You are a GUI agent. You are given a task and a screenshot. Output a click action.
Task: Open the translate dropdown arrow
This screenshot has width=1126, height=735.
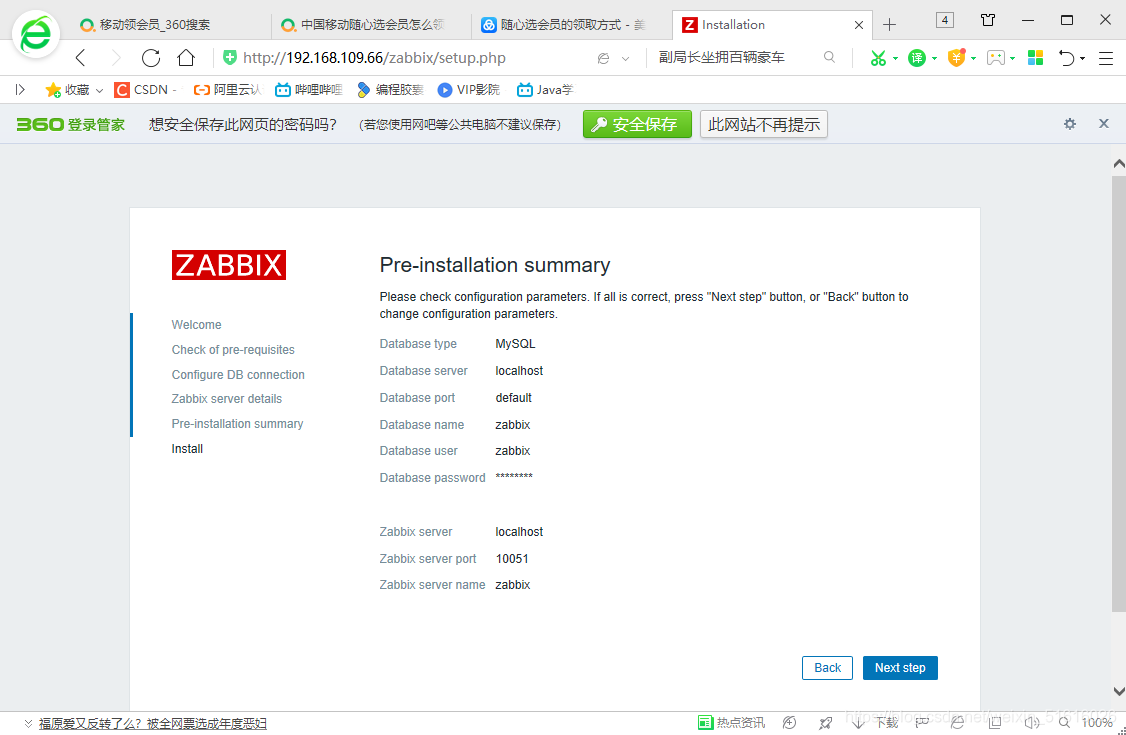tap(934, 59)
